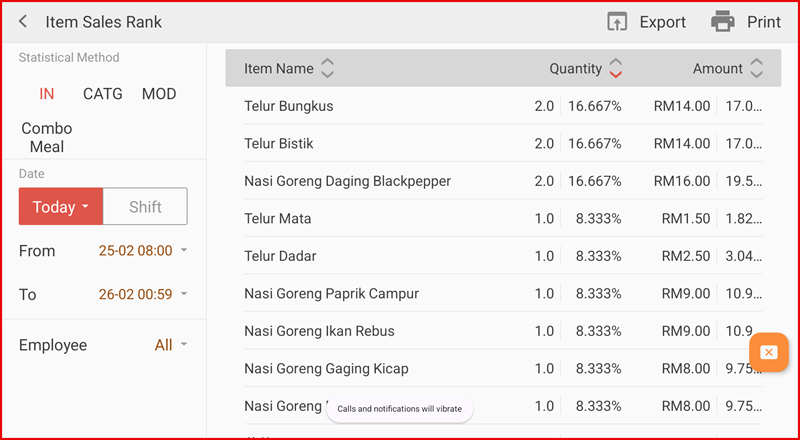The width and height of the screenshot is (800, 440).
Task: Sort by Quantity column arrows
Action: 615,69
